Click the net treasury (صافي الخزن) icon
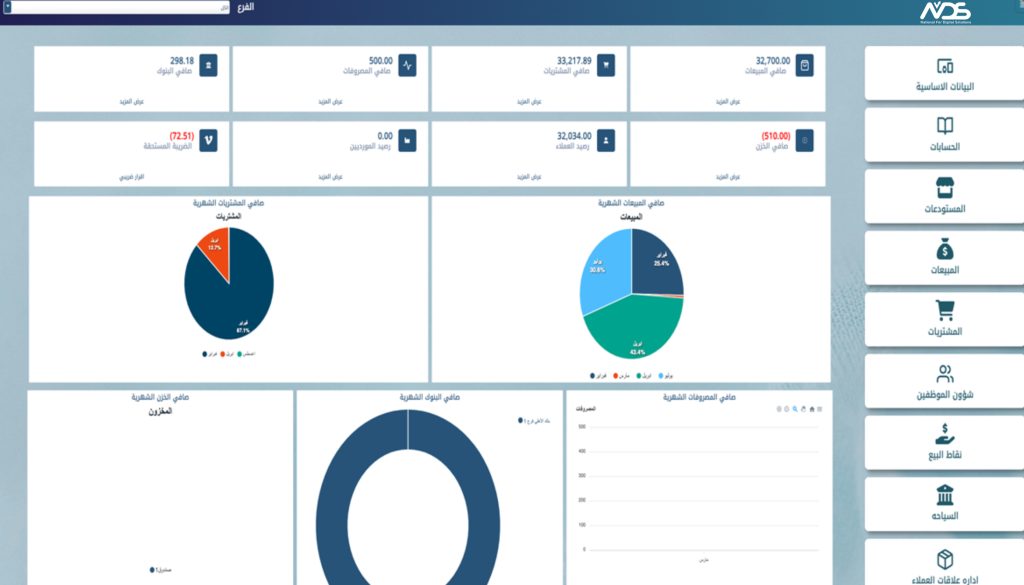Image resolution: width=1024 pixels, height=585 pixels. pyautogui.click(x=805, y=140)
